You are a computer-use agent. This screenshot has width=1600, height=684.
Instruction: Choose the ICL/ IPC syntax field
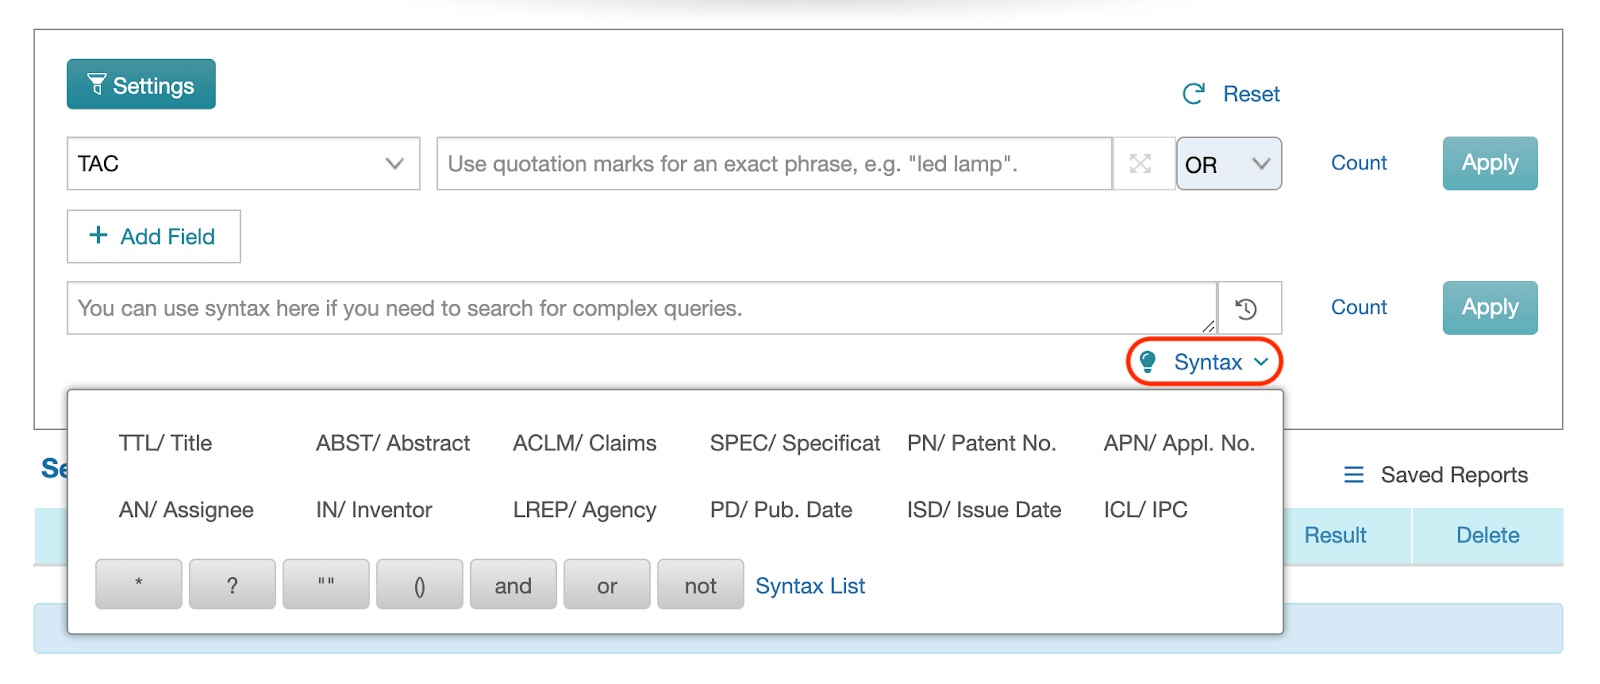tap(1146, 510)
